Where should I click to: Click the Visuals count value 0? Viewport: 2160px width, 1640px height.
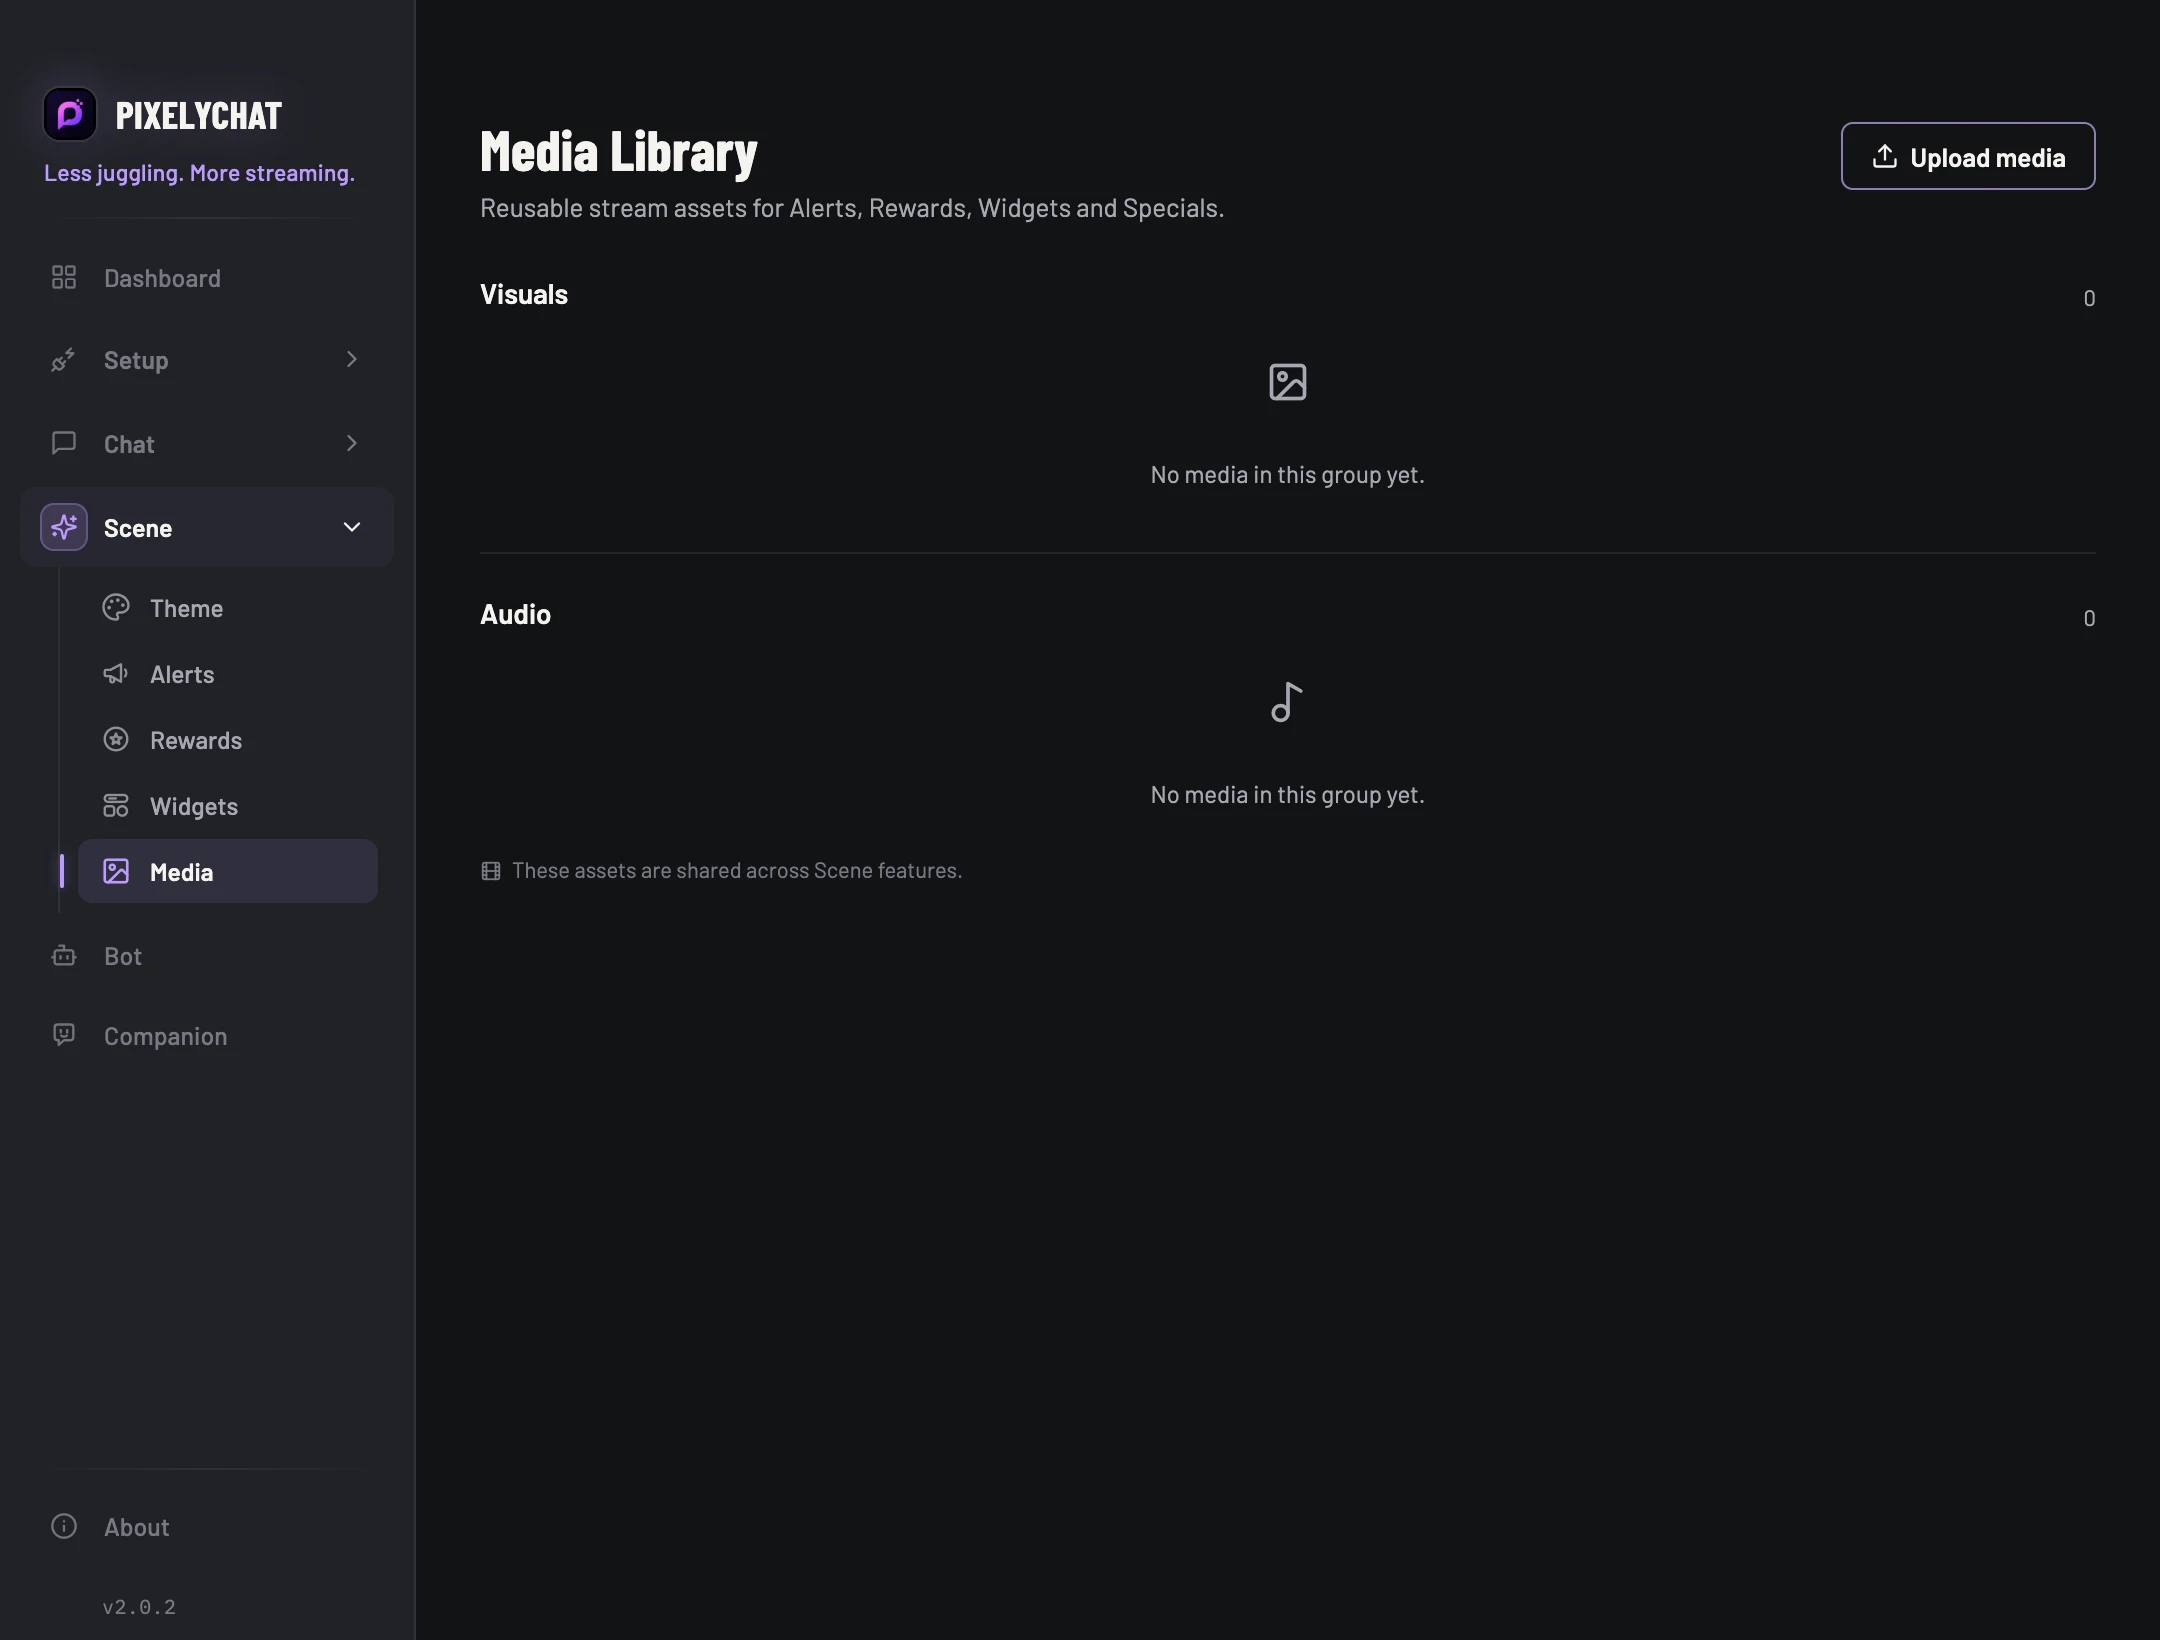[x=2089, y=298]
